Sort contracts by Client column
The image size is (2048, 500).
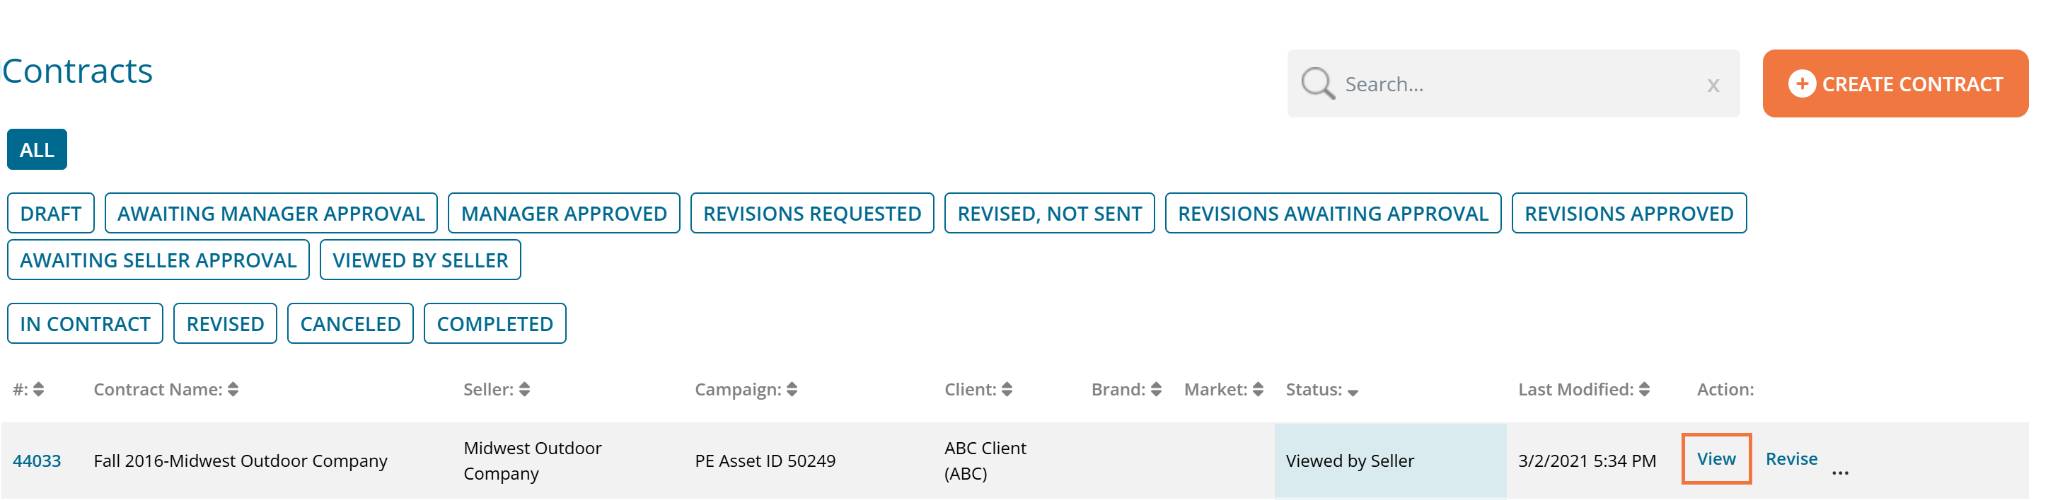pos(1007,390)
